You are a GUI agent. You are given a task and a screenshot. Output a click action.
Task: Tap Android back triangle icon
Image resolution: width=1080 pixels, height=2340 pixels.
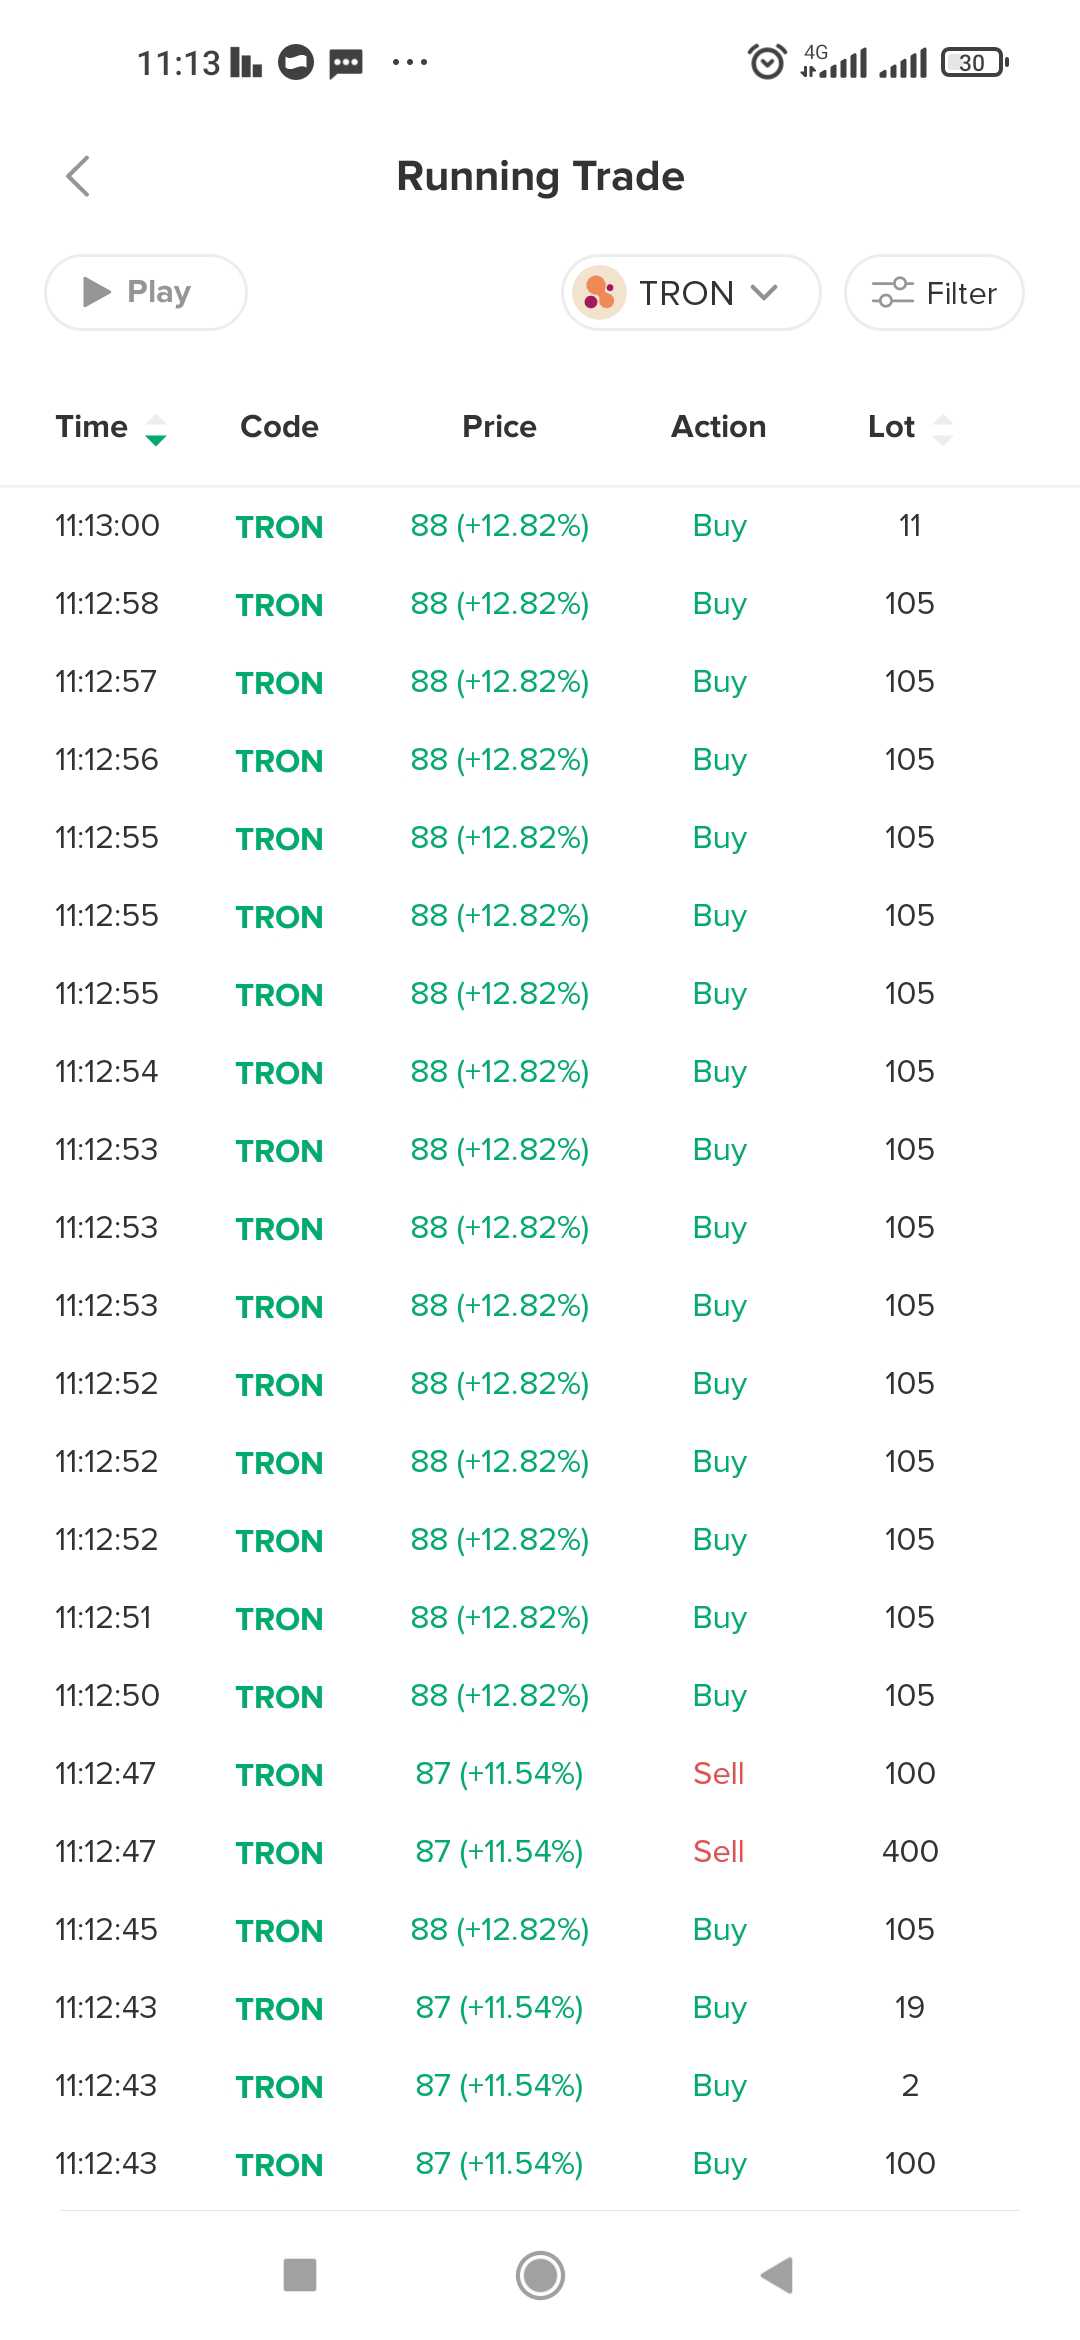[x=777, y=2275]
